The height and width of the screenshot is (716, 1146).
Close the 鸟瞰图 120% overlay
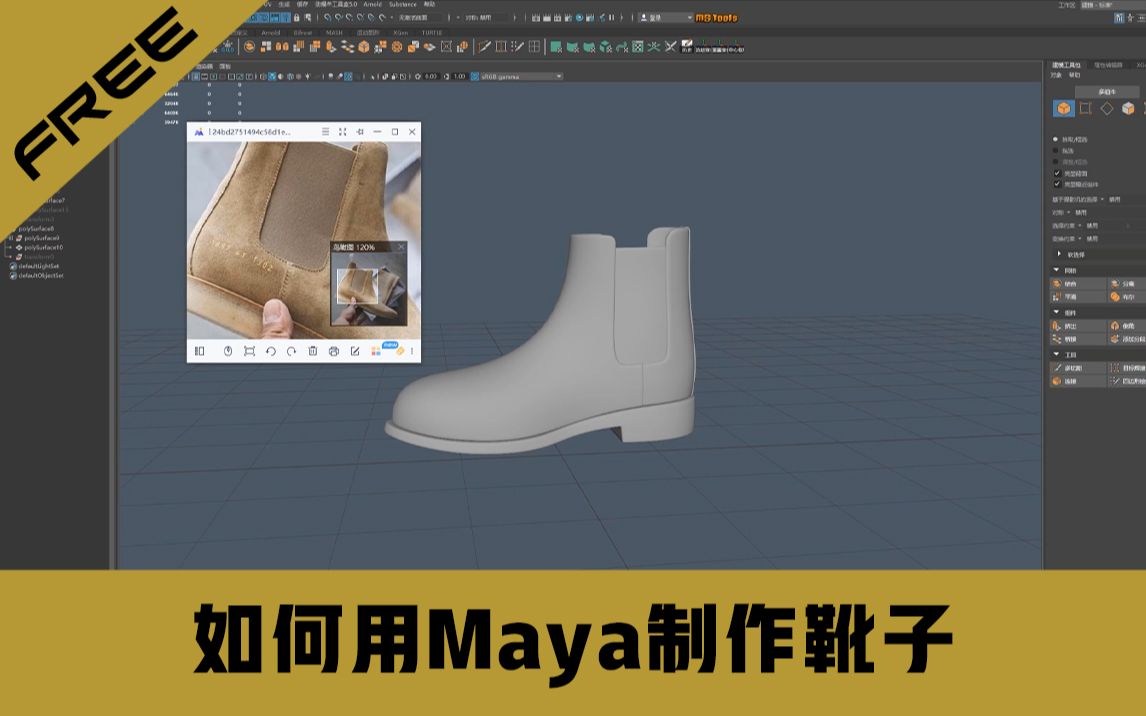coord(401,246)
